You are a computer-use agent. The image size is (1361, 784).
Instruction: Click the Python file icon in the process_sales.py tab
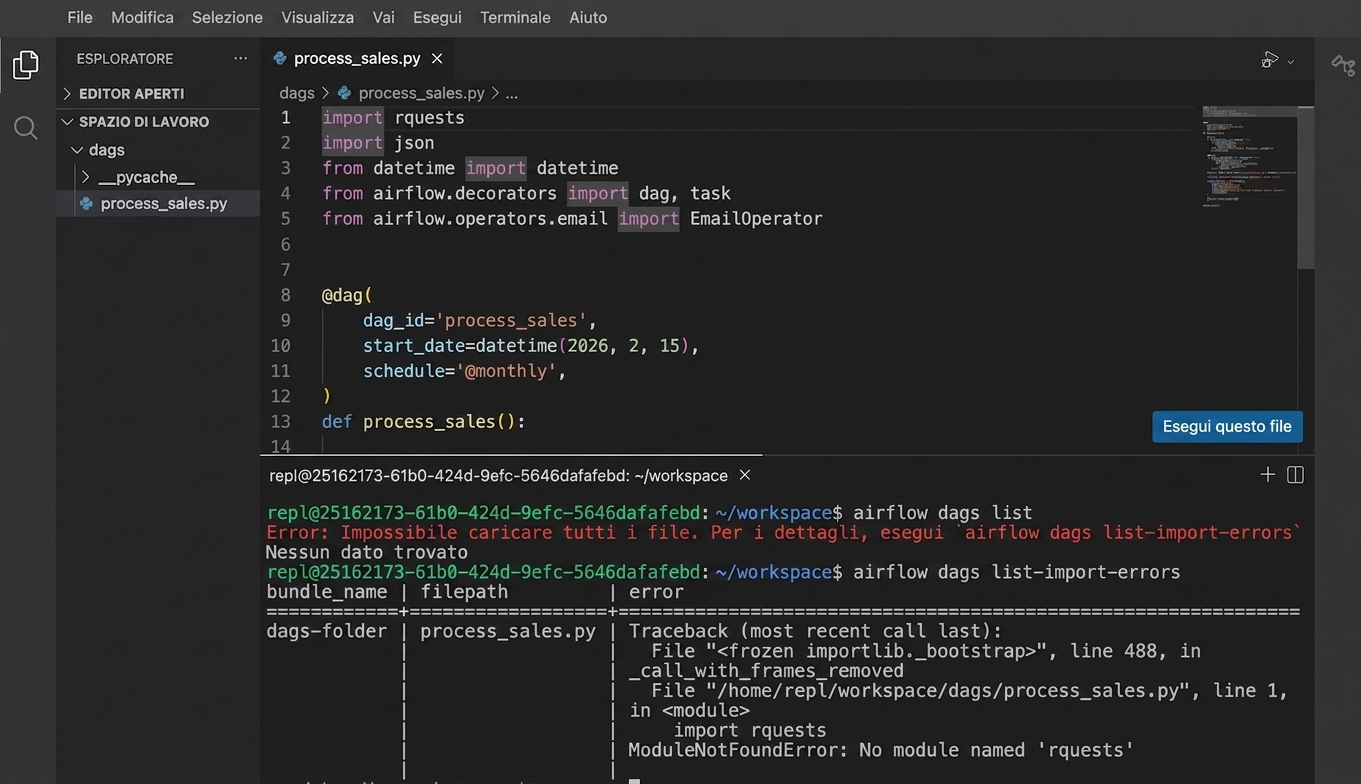click(x=280, y=59)
